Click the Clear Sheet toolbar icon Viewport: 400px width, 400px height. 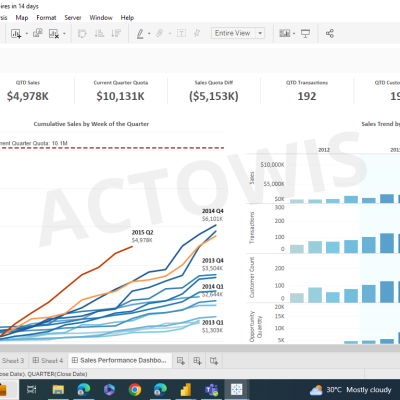54,33
